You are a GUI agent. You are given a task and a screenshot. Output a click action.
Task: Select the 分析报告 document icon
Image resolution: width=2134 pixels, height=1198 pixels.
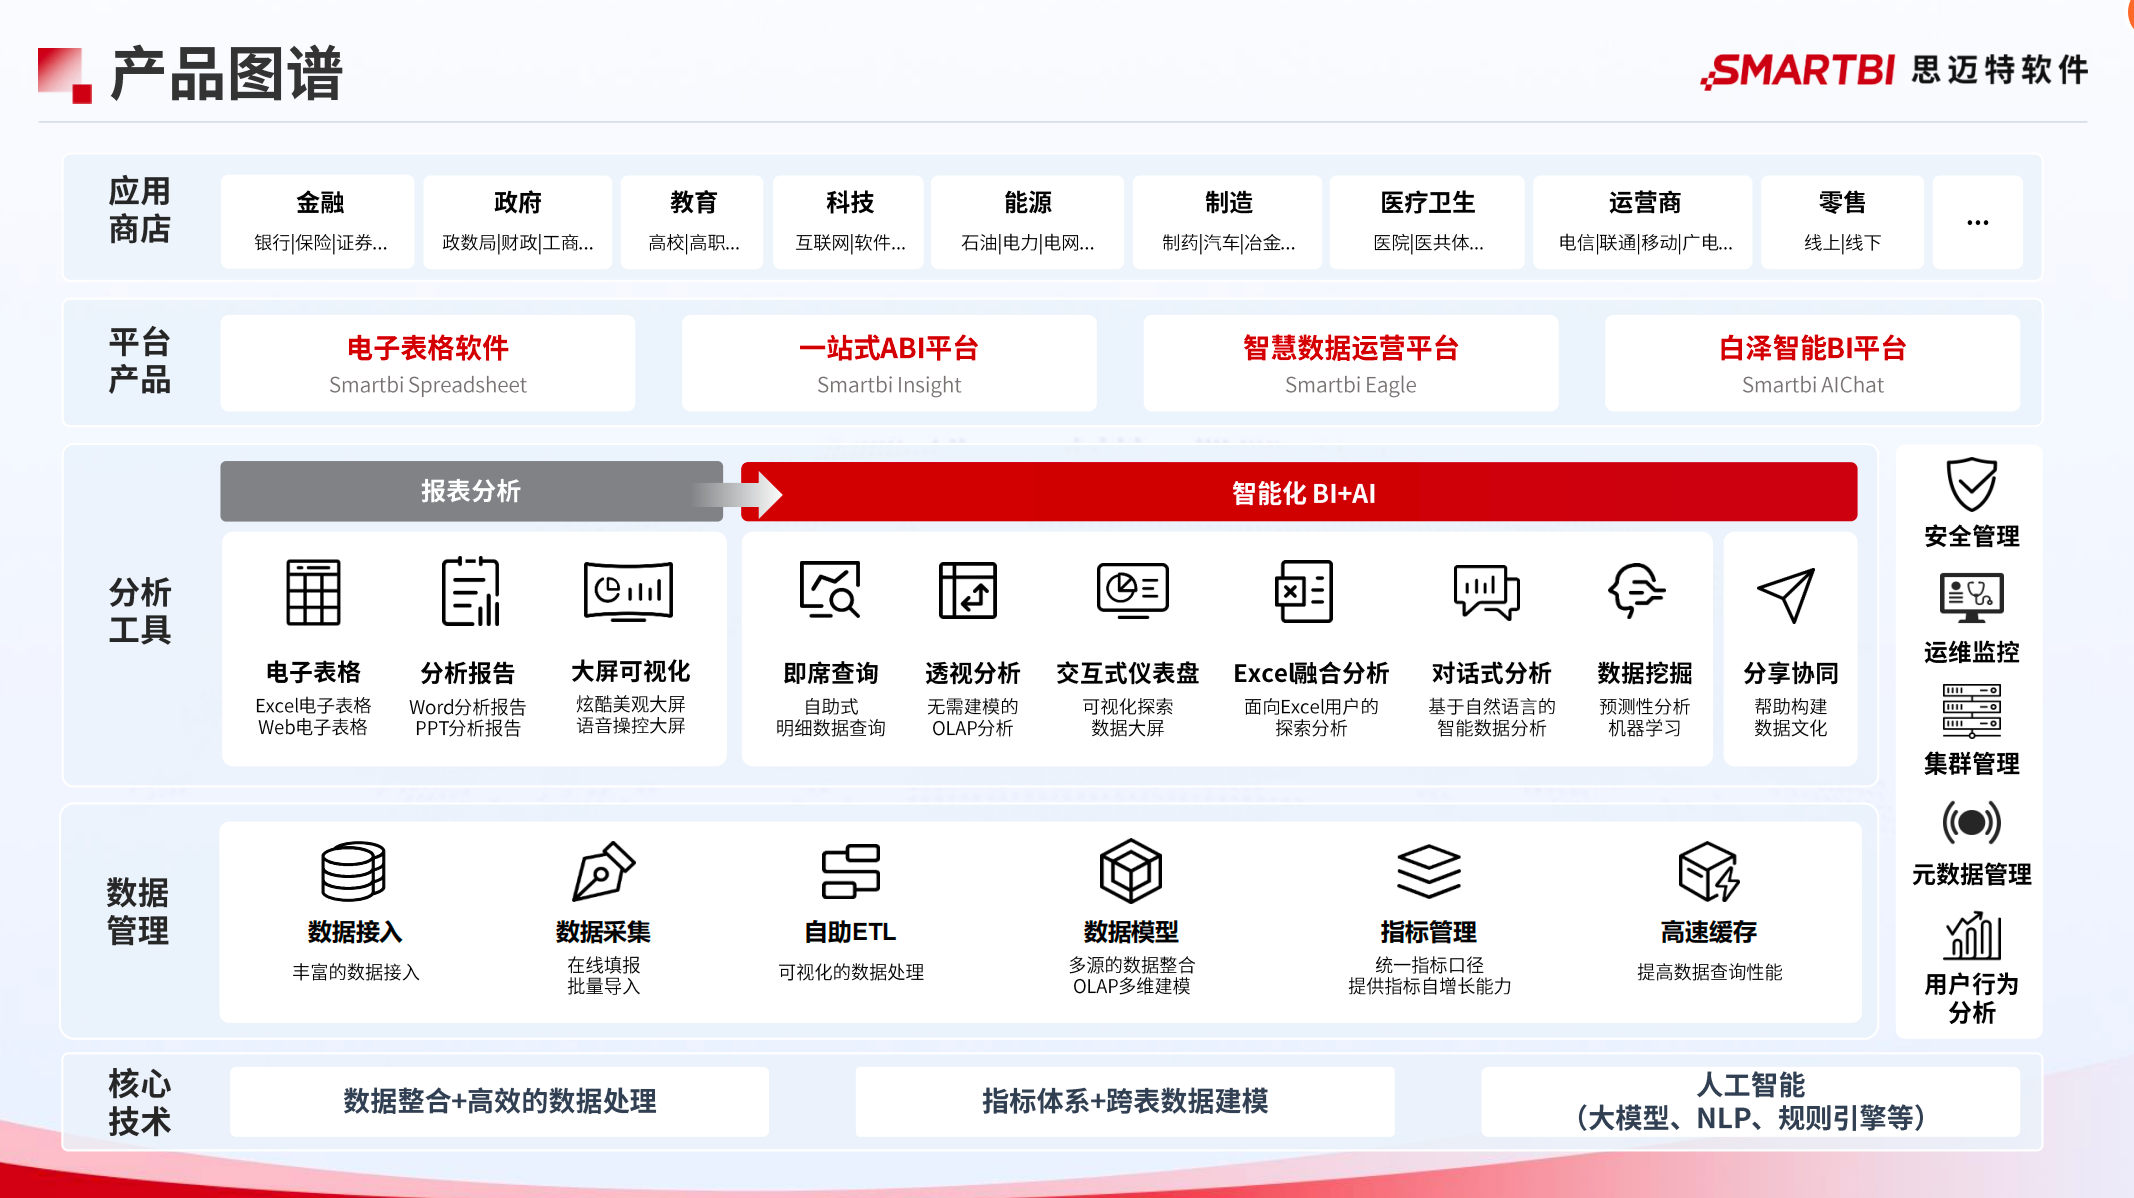coord(469,592)
